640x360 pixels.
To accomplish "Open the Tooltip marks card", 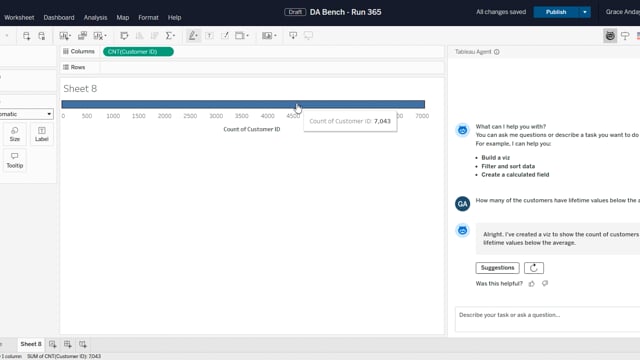I will coord(15,160).
